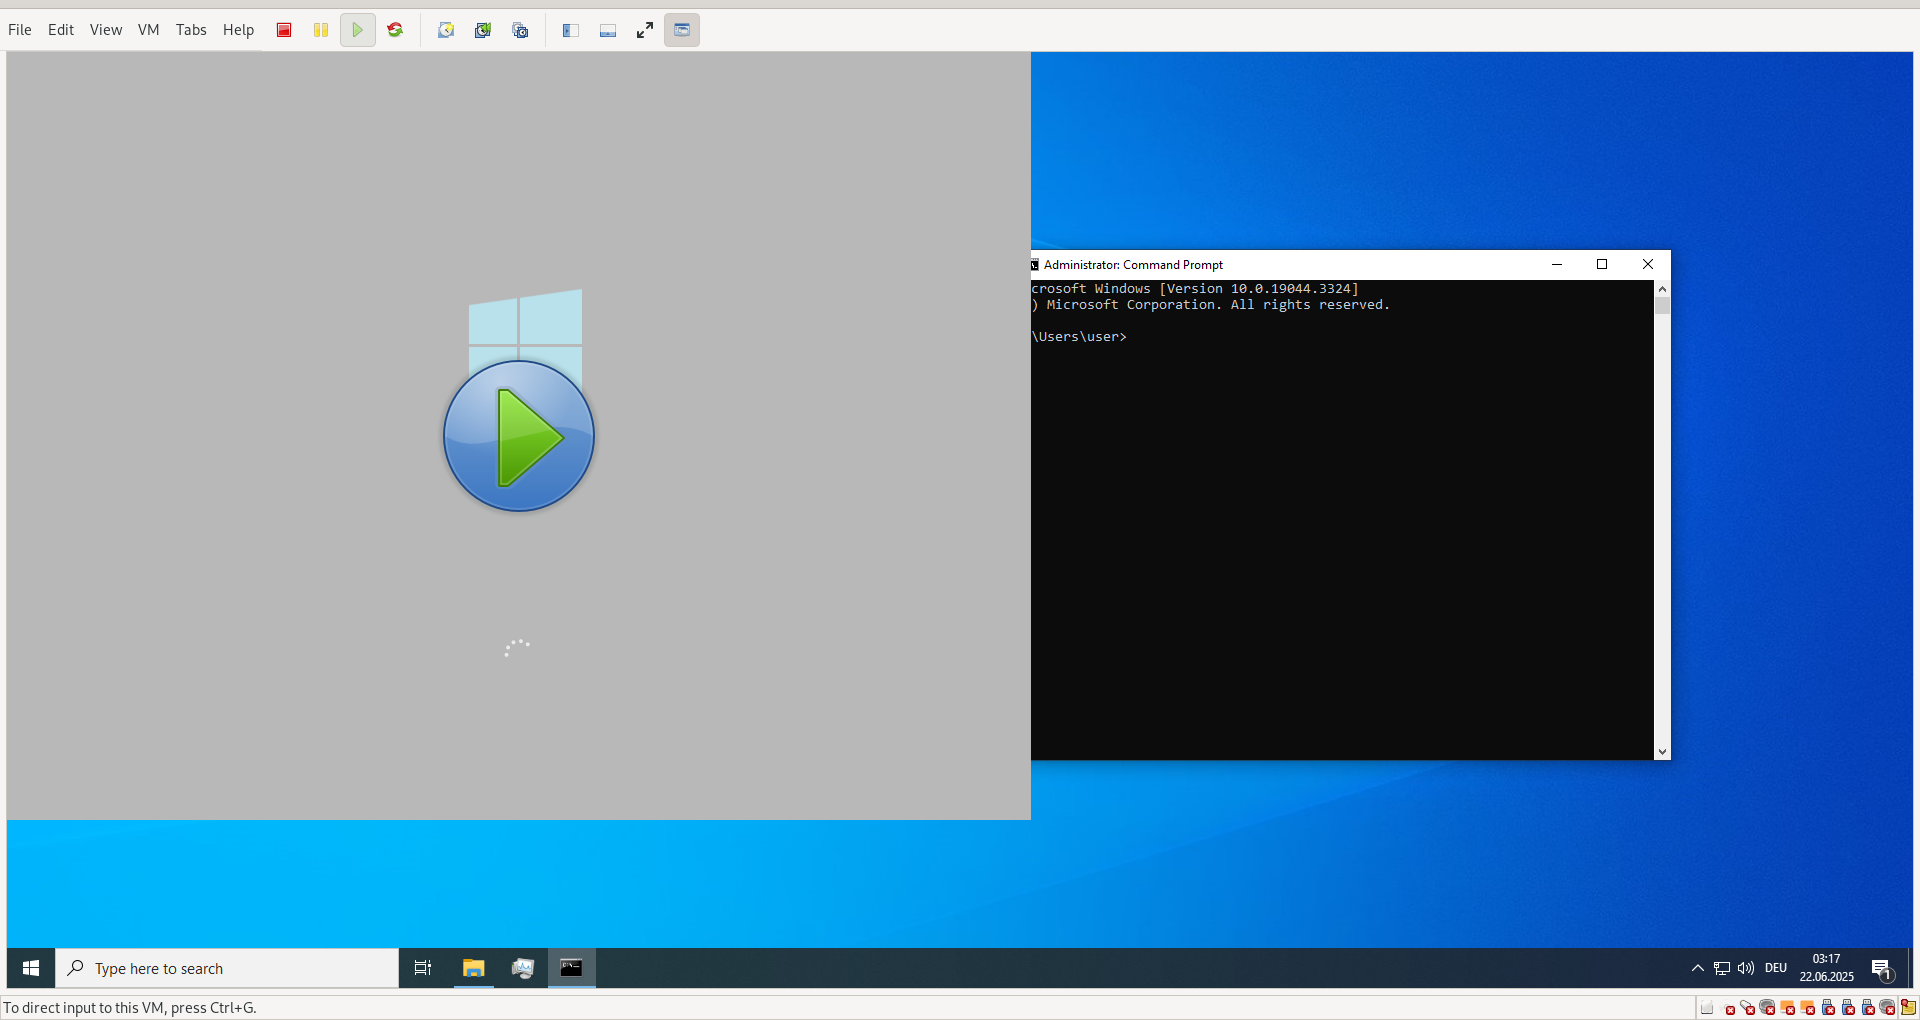Open the Windows Start menu in the VM

click(31, 968)
